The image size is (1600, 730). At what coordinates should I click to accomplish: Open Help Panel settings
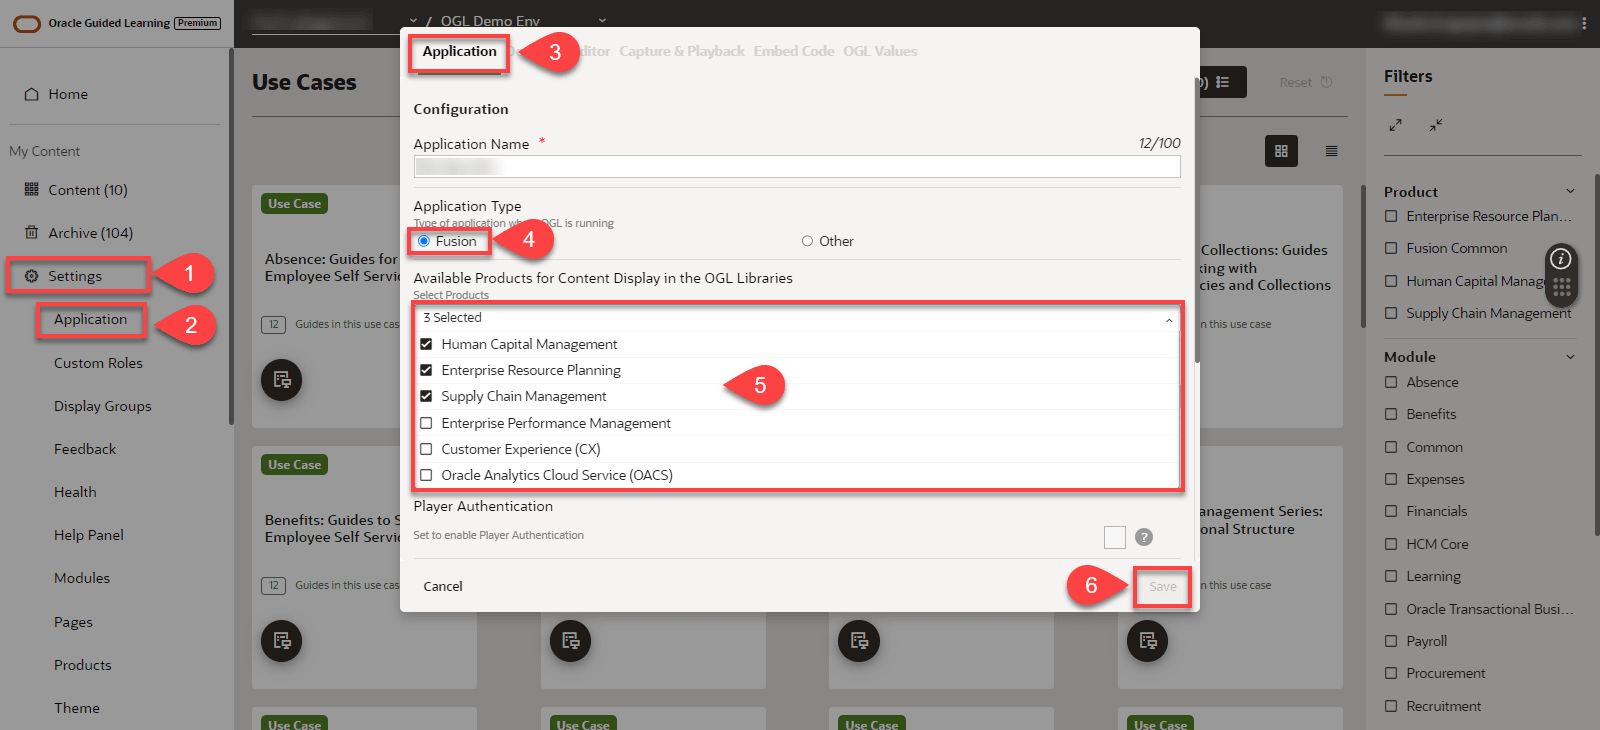[x=89, y=535]
